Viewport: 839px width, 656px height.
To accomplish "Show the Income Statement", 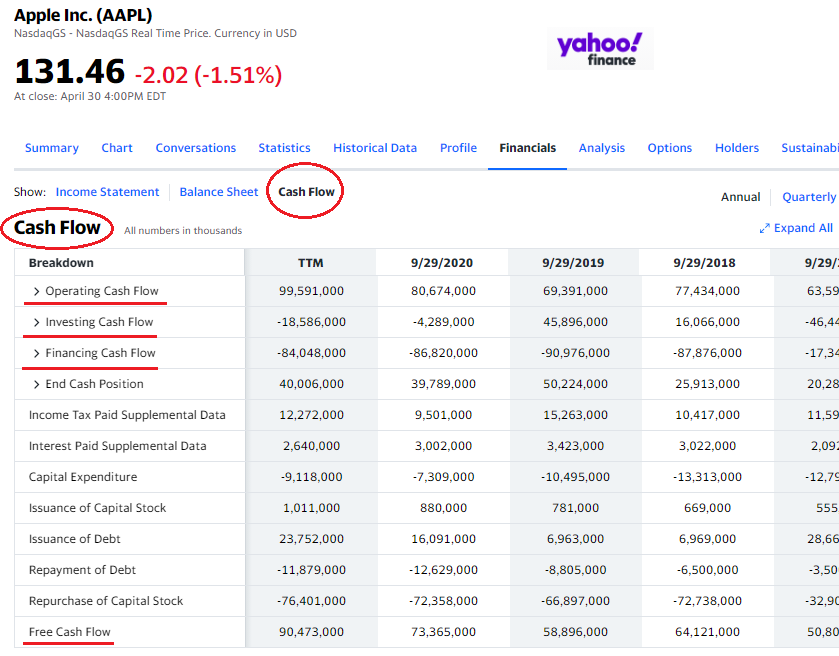I will pyautogui.click(x=107, y=192).
